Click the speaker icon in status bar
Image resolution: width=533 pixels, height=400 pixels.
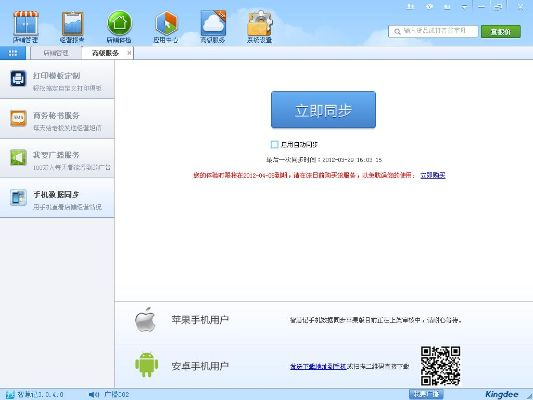point(93,395)
